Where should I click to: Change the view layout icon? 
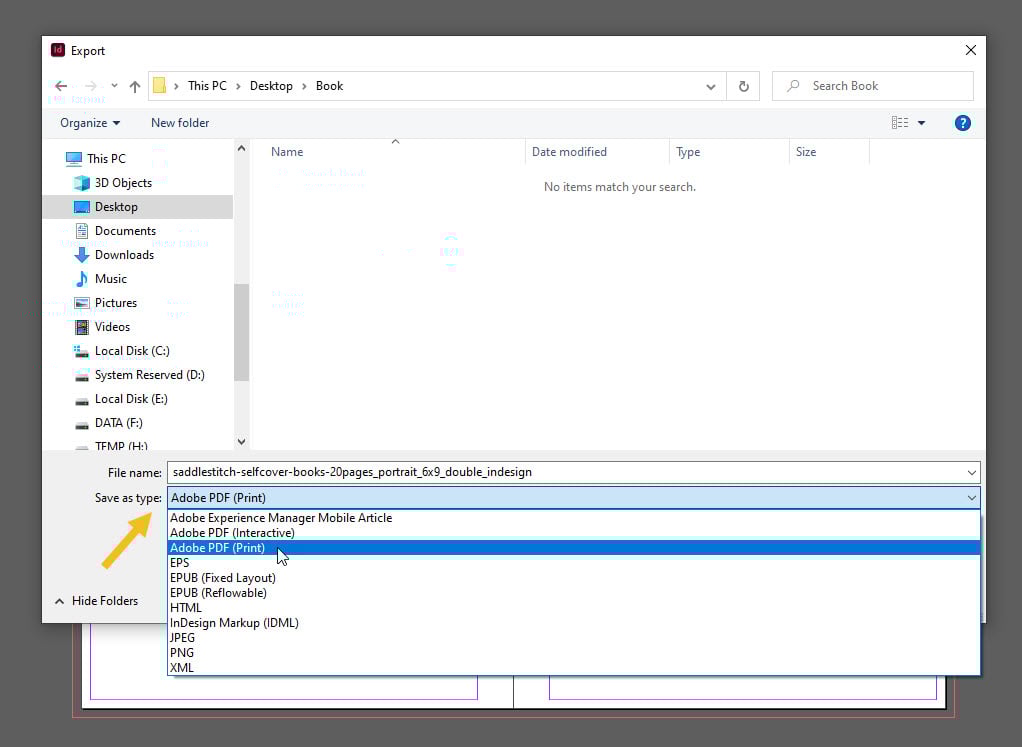pyautogui.click(x=900, y=123)
